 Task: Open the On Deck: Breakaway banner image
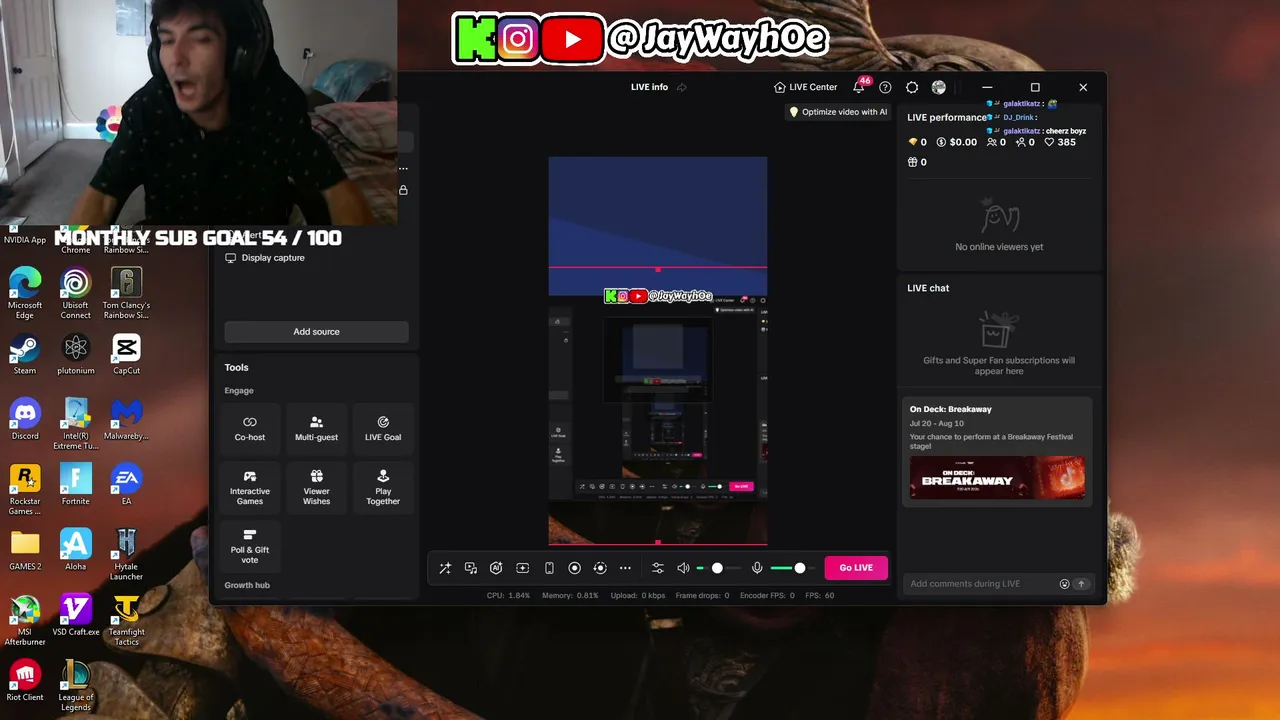(x=997, y=478)
